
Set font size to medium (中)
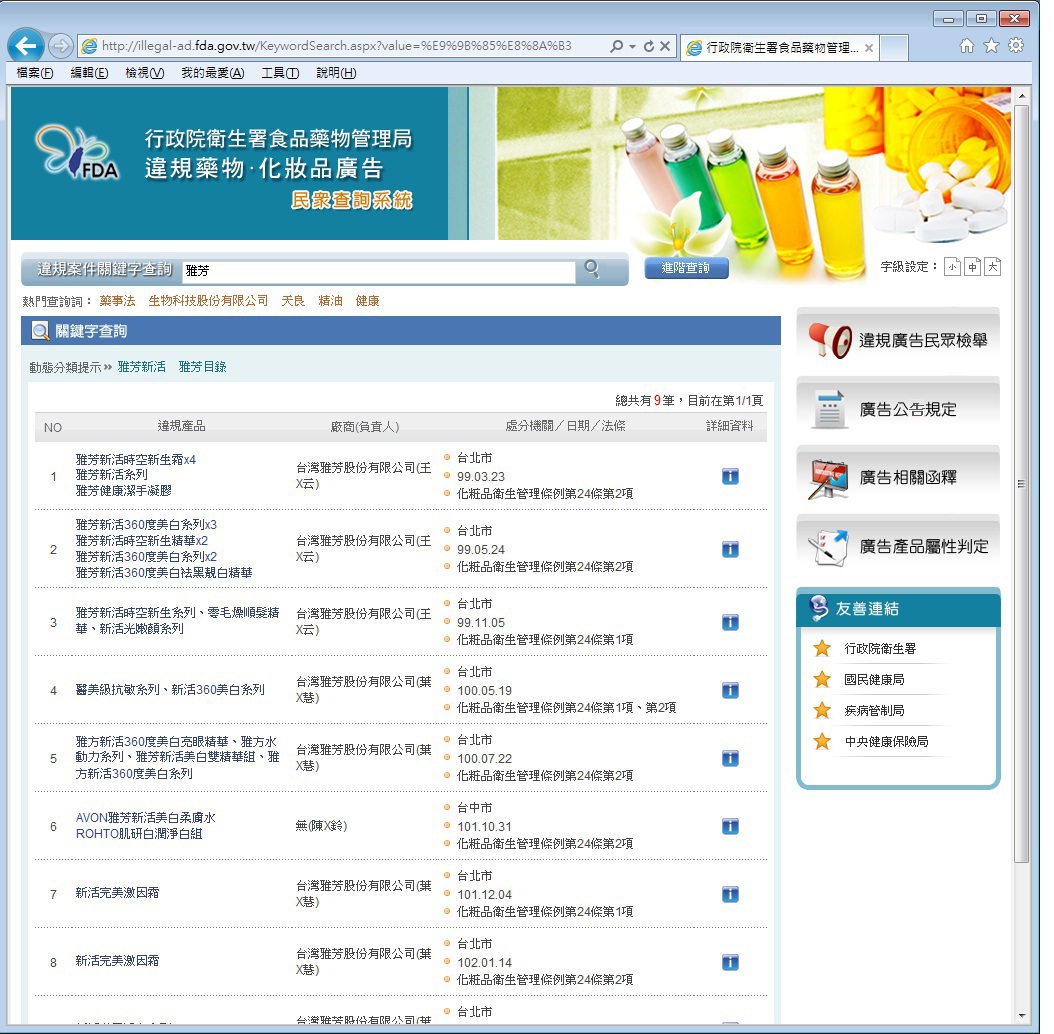[x=973, y=267]
